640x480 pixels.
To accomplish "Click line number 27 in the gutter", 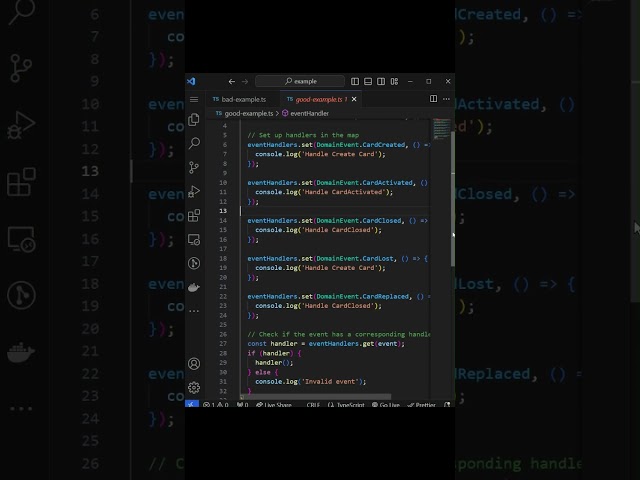I will click(x=223, y=344).
